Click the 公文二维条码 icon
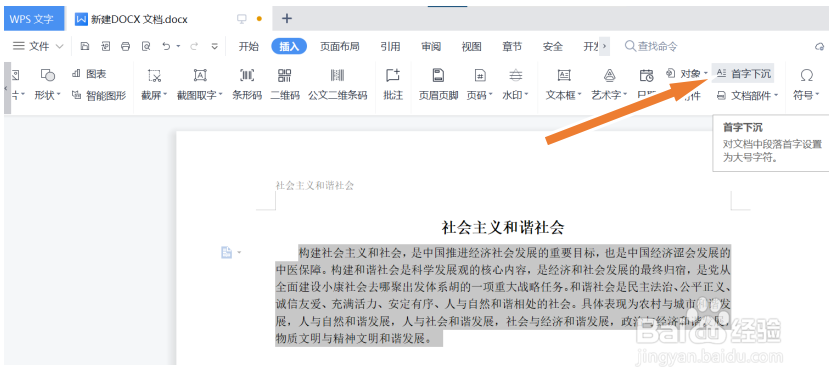 tap(337, 76)
